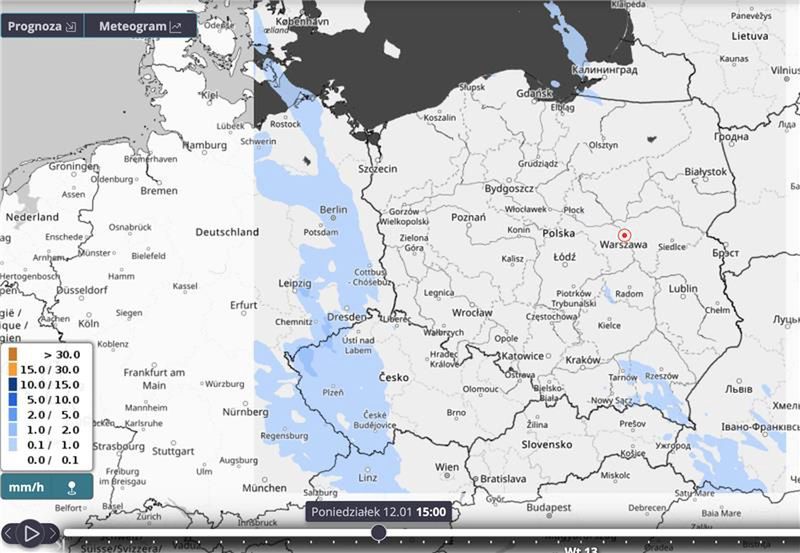Select the 0.1 / 1.0 light blue swatch
The width and height of the screenshot is (800, 553).
tap(13, 445)
